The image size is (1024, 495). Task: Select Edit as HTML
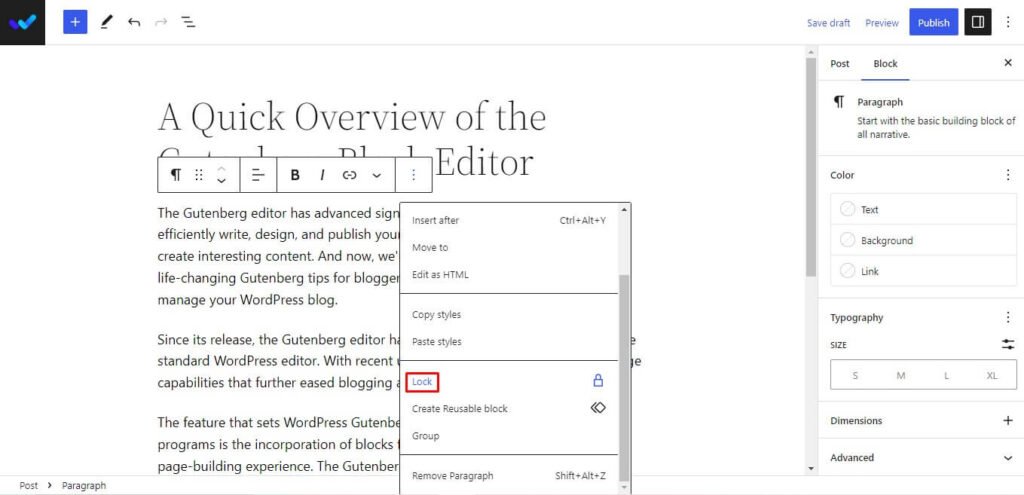509,274
